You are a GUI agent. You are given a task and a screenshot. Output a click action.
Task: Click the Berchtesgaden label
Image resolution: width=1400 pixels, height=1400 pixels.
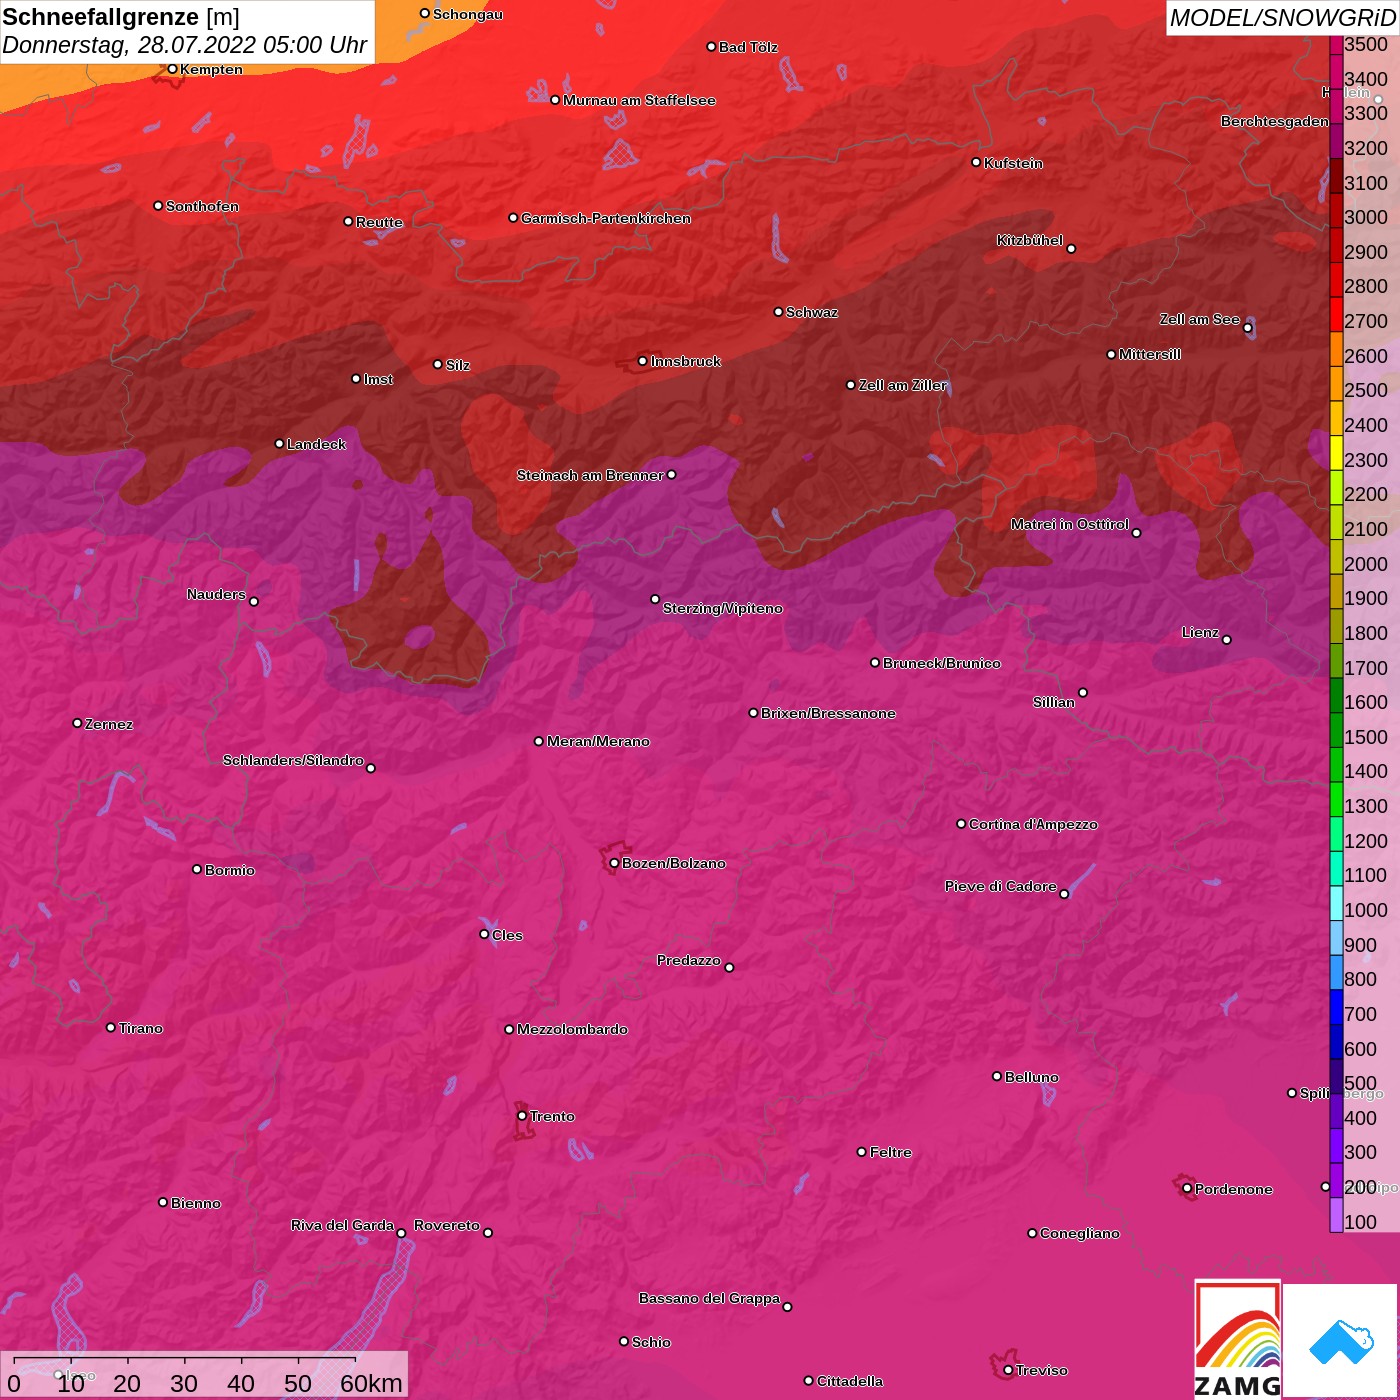click(x=1274, y=121)
